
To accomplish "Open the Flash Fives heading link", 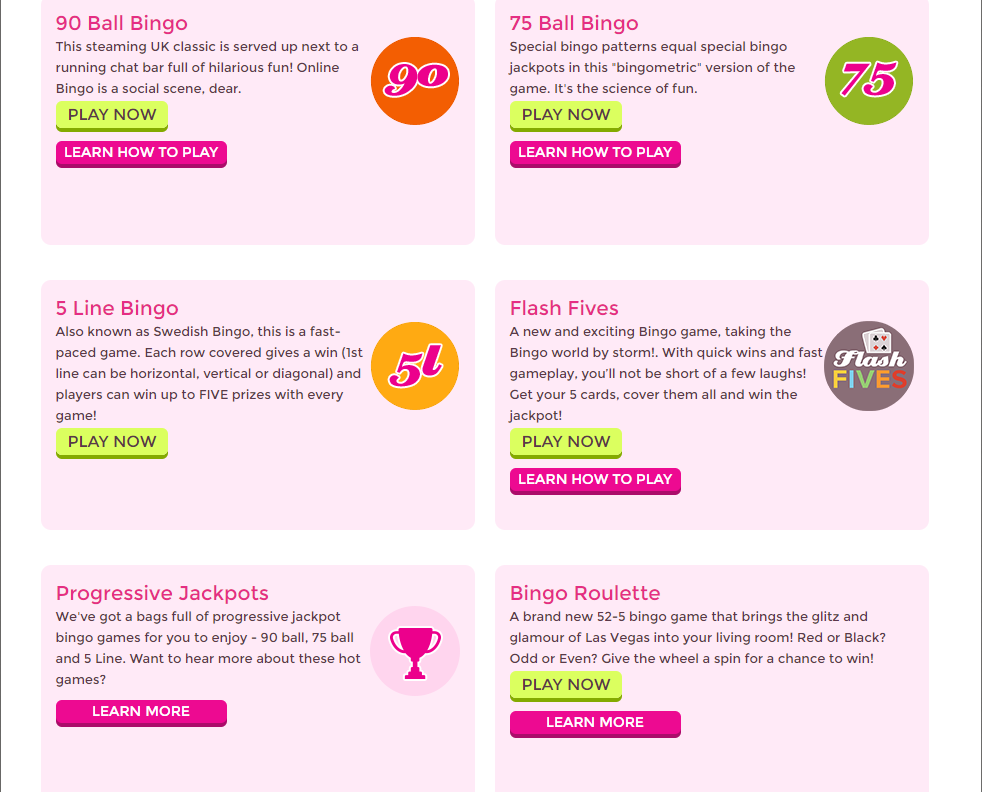I will click(x=565, y=308).
